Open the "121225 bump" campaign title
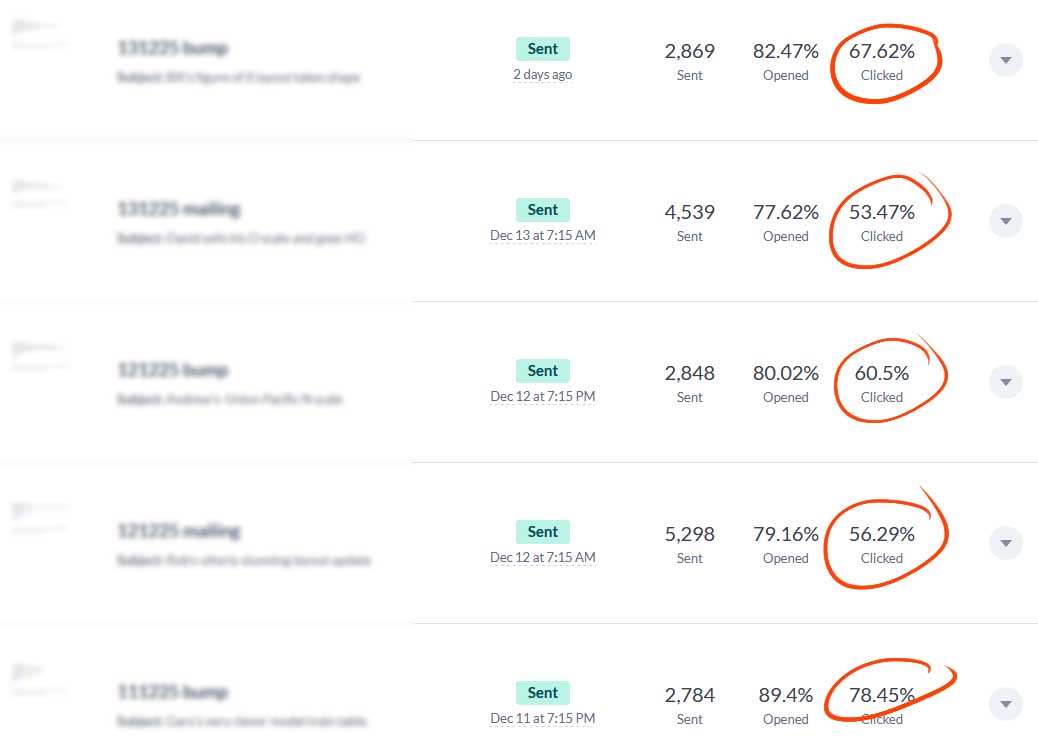 173,370
